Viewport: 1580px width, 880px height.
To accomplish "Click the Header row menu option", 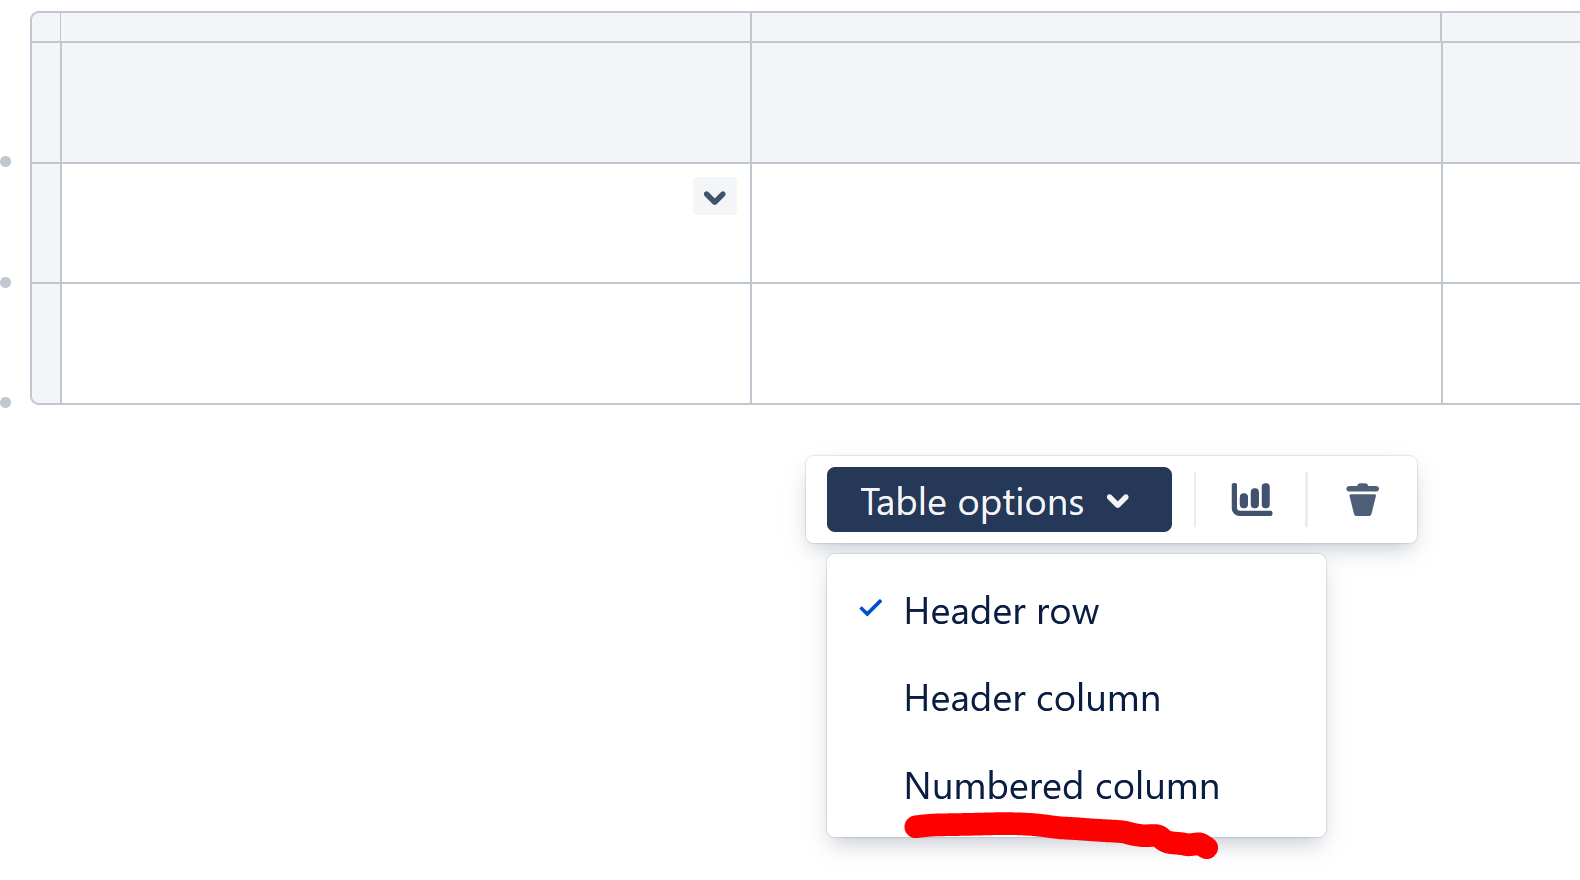I will [1000, 611].
